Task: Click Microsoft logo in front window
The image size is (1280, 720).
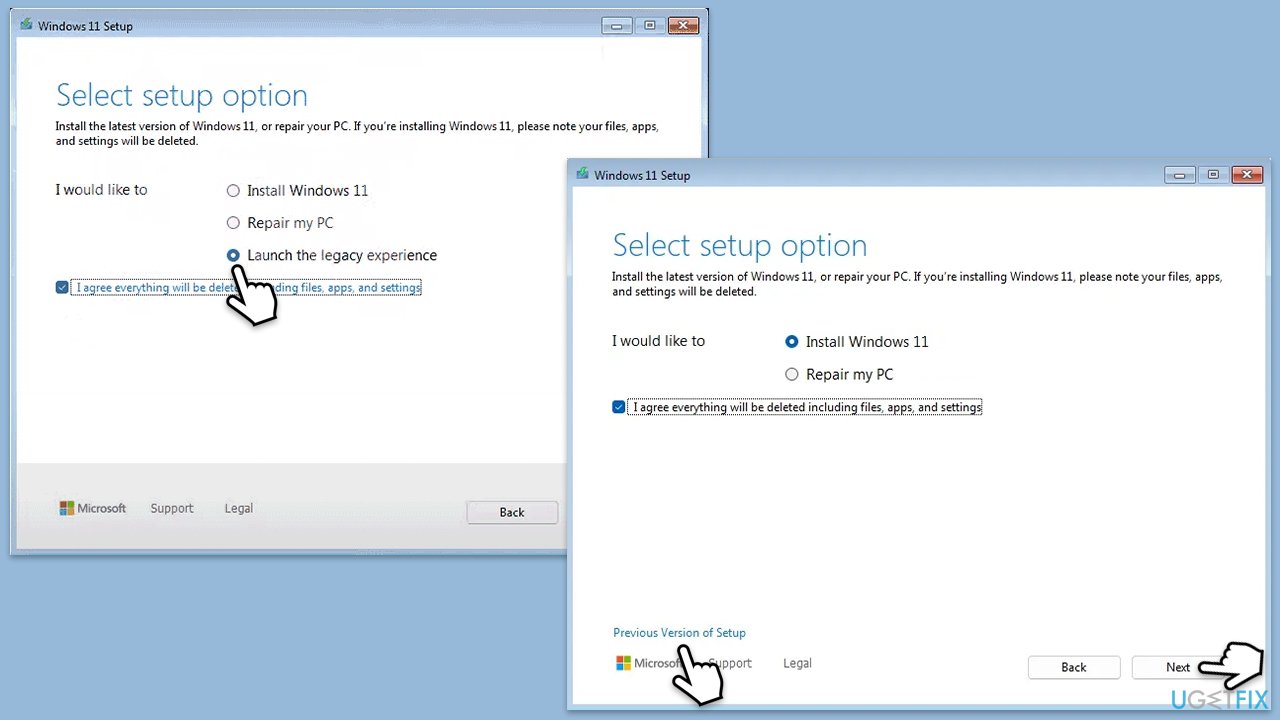Action: pyautogui.click(x=648, y=663)
